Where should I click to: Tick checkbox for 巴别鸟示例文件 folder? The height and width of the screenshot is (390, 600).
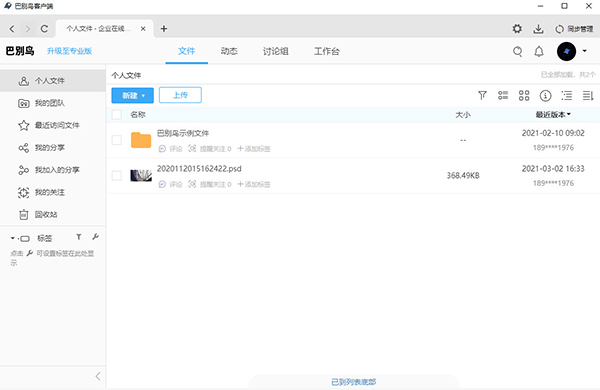117,140
